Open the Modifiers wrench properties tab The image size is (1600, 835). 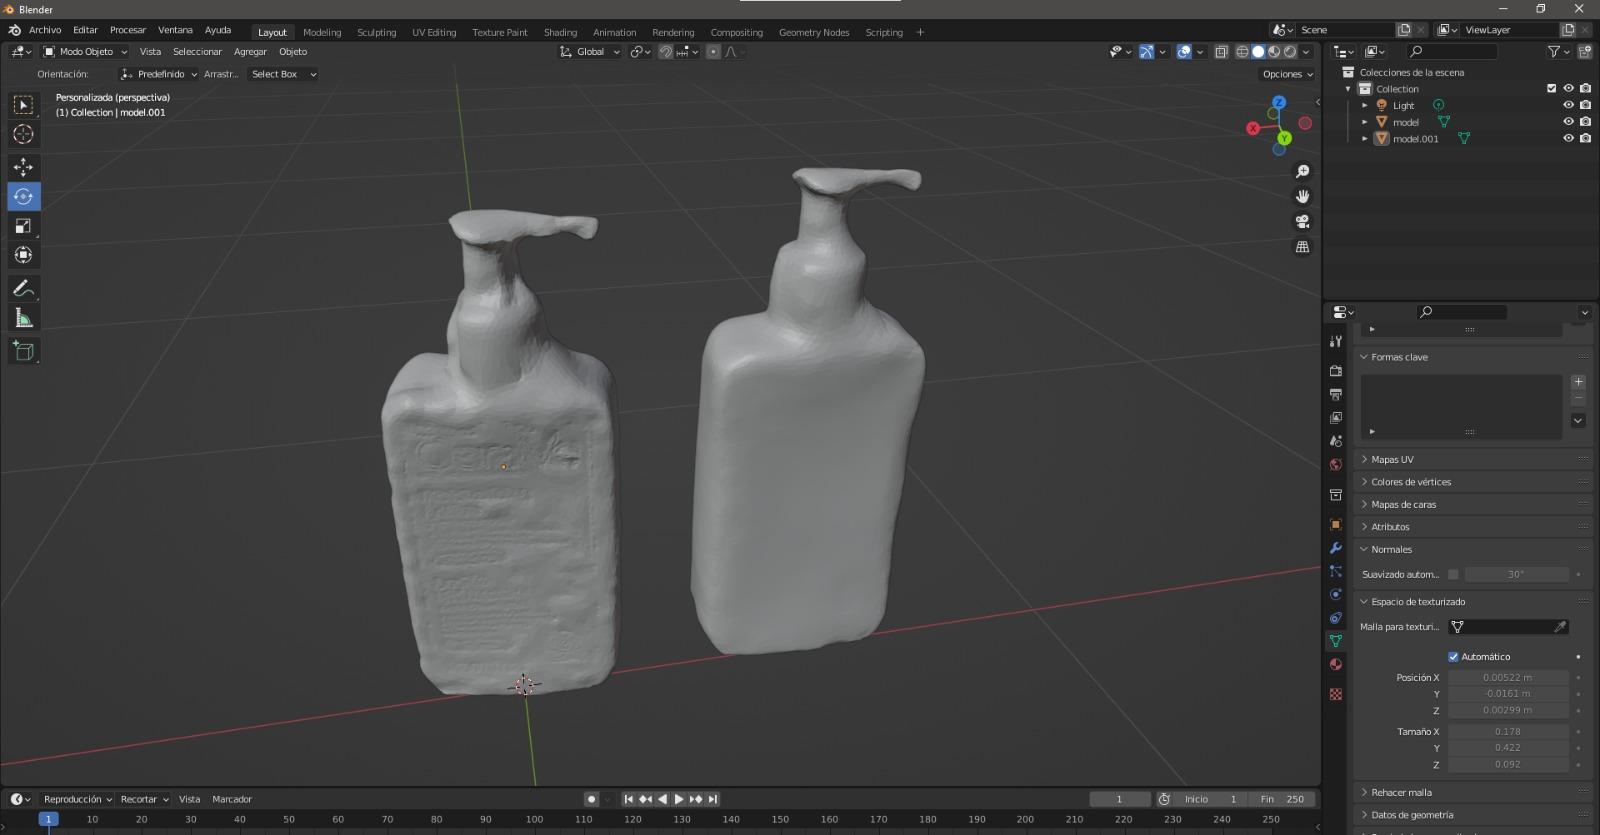click(x=1336, y=548)
